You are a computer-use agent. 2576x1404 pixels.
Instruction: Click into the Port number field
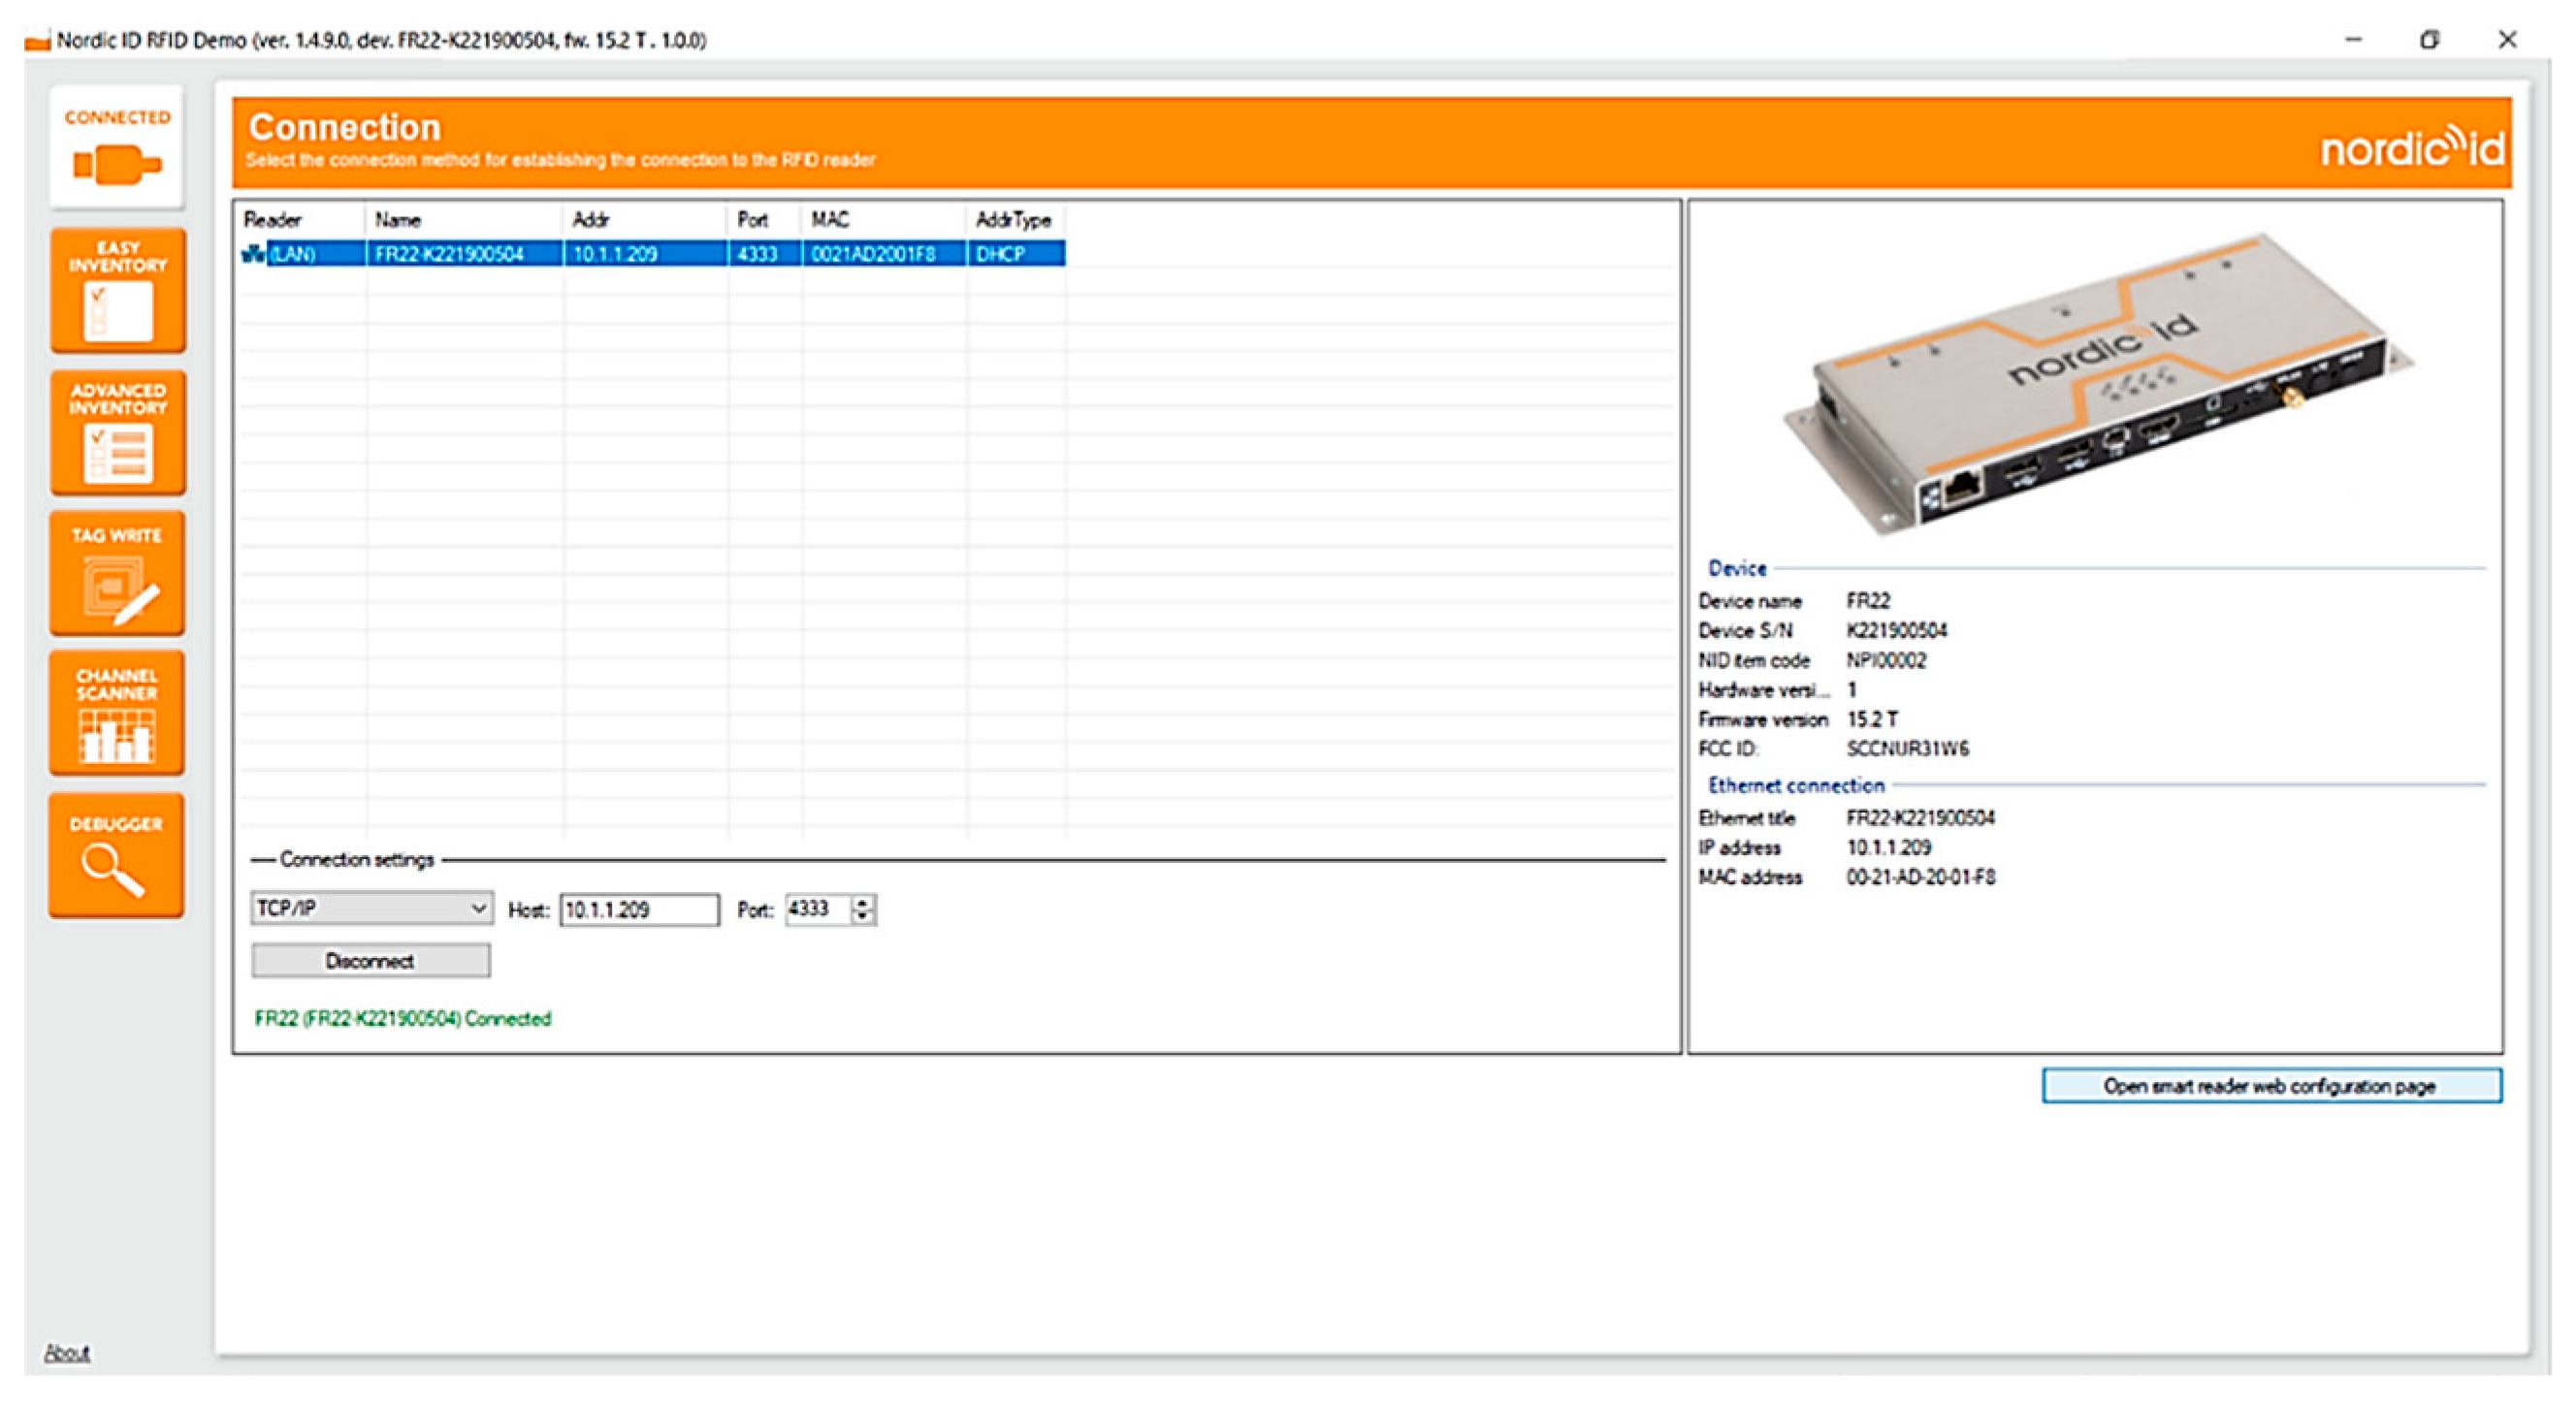tap(816, 909)
